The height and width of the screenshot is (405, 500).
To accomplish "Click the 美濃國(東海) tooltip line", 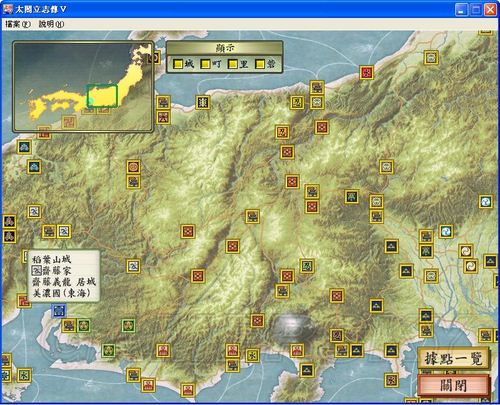I will 61,293.
